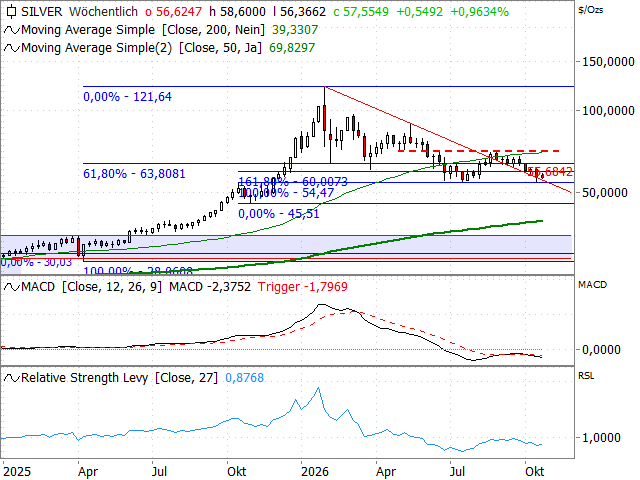The width and height of the screenshot is (640, 480).
Task: Click the Fibonacci label 100,00% - 54,47
Action: (x=286, y=193)
